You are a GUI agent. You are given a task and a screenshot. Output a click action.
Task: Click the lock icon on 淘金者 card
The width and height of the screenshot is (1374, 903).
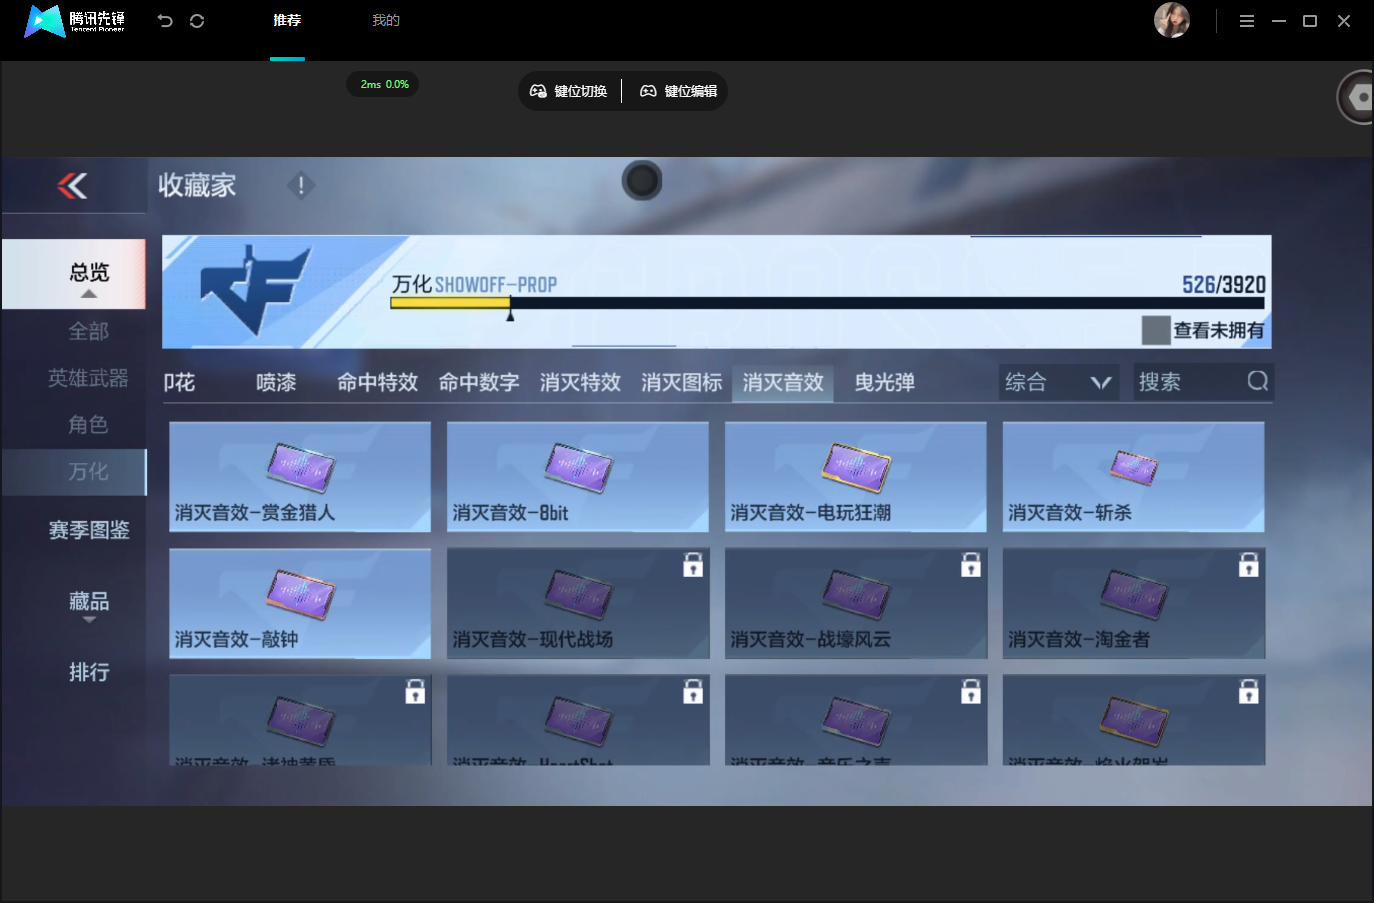pyautogui.click(x=1249, y=565)
